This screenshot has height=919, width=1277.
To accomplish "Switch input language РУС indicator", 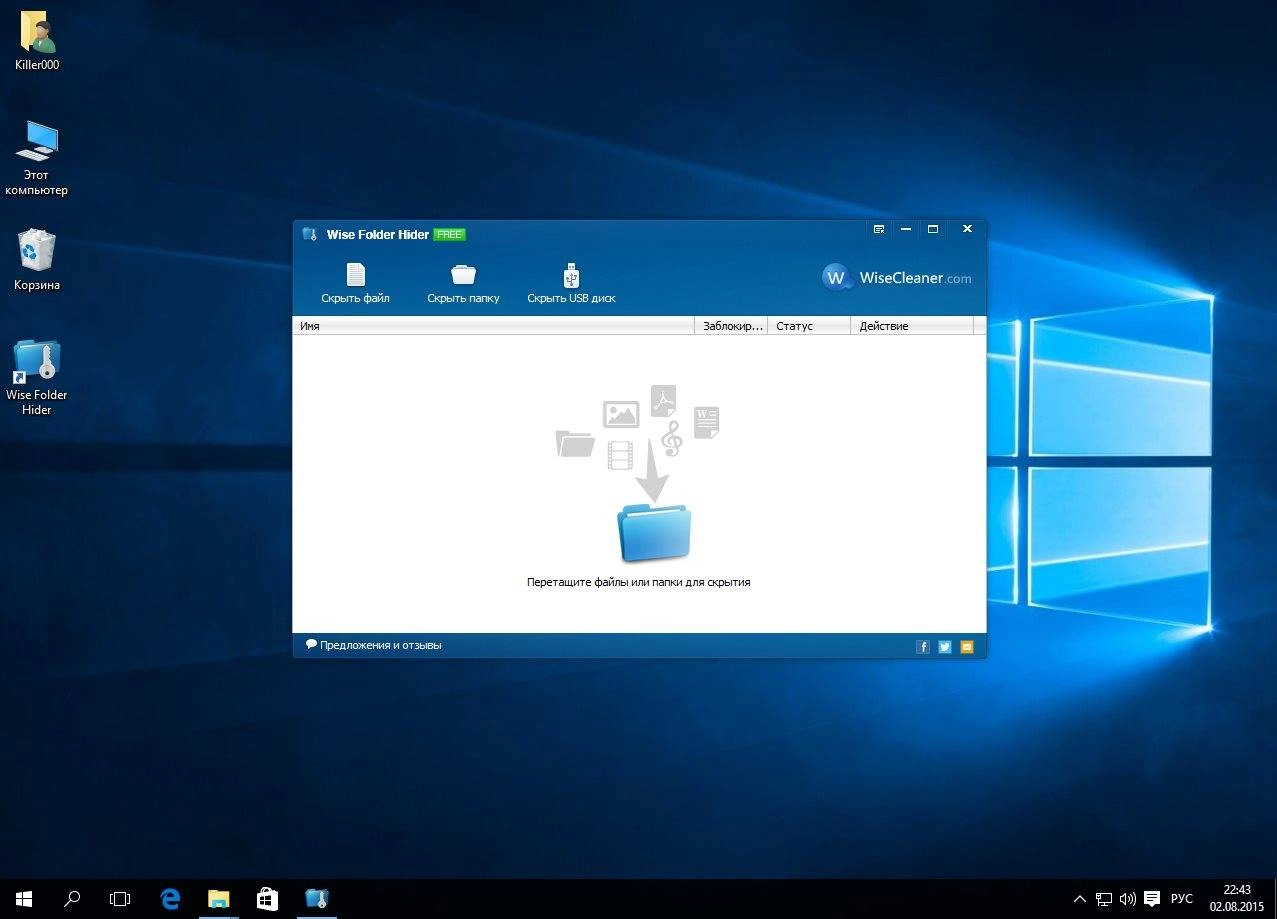I will 1182,899.
